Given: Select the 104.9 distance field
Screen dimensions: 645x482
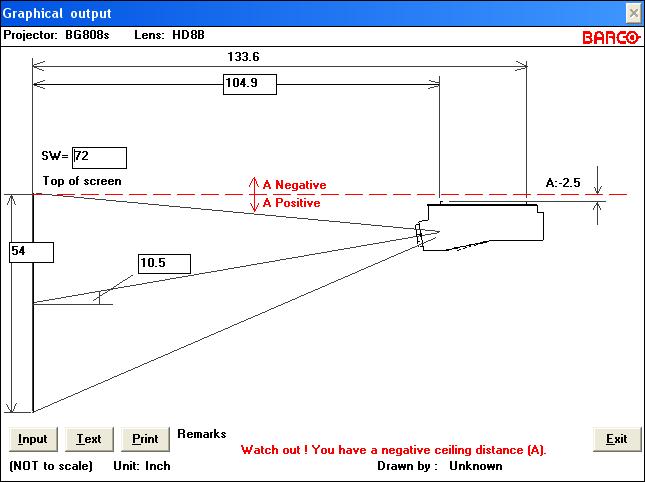Looking at the screenshot, I should (x=250, y=84).
